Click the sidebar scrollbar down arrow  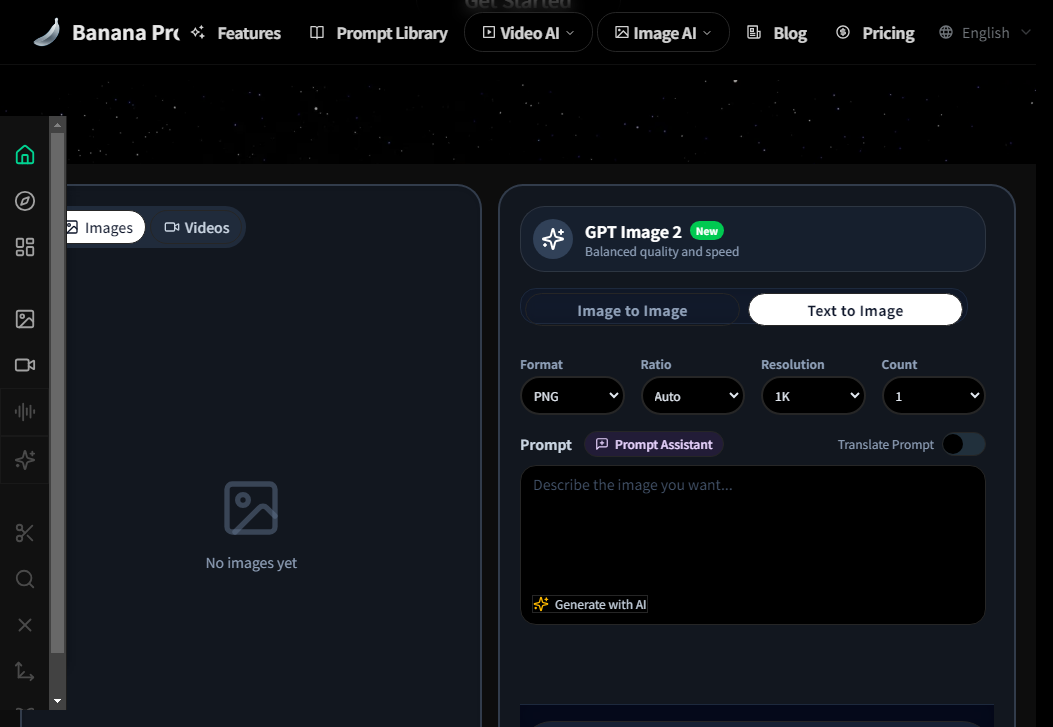pyautogui.click(x=57, y=701)
